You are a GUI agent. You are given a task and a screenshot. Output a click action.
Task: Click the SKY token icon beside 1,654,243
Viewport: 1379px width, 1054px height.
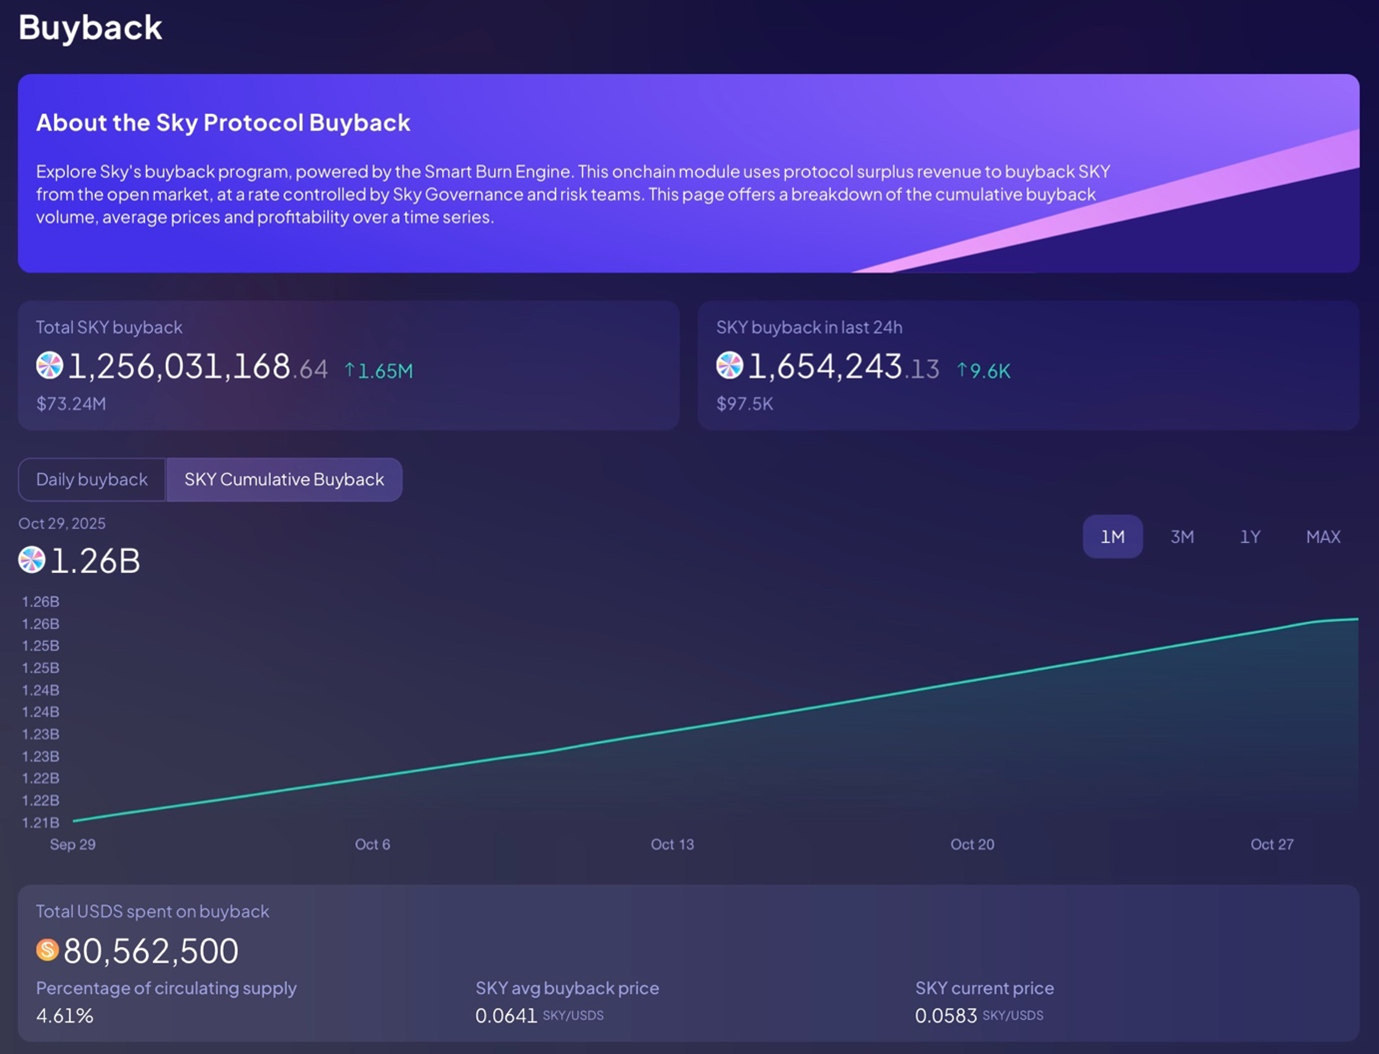point(729,366)
